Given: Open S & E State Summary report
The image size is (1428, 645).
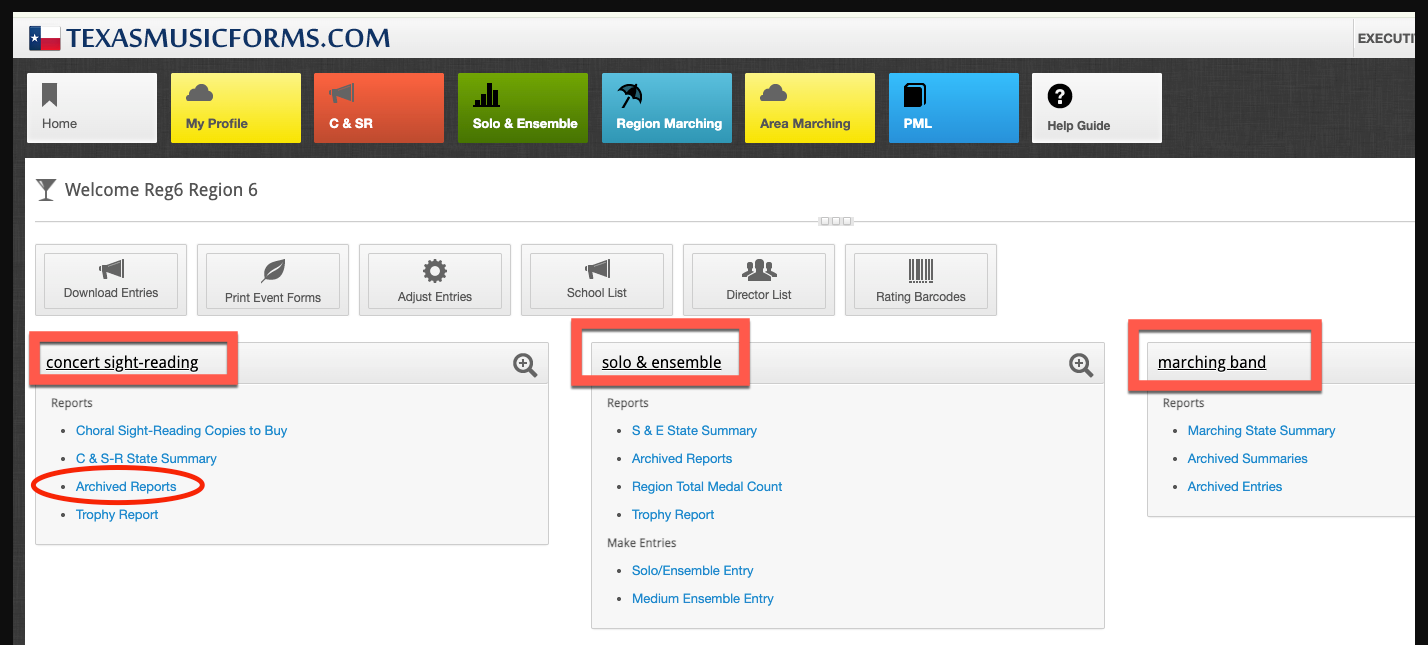Looking at the screenshot, I should click(694, 431).
